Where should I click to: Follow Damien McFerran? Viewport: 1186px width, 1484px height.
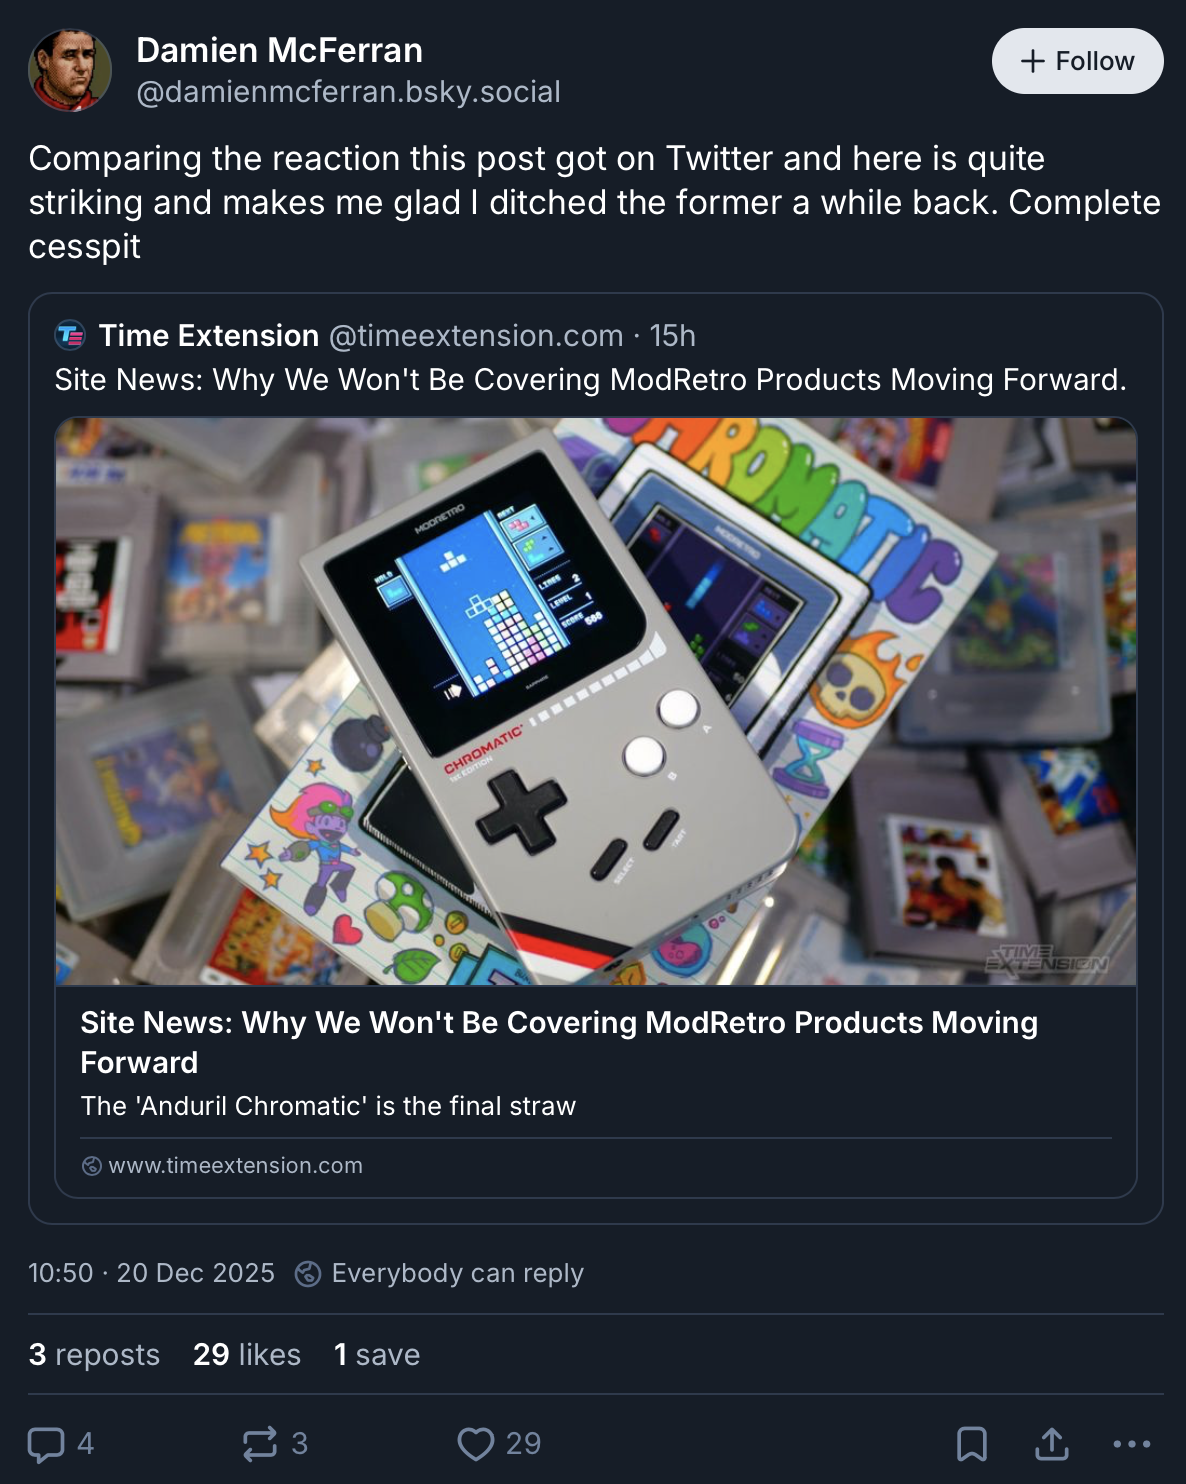tap(1077, 61)
